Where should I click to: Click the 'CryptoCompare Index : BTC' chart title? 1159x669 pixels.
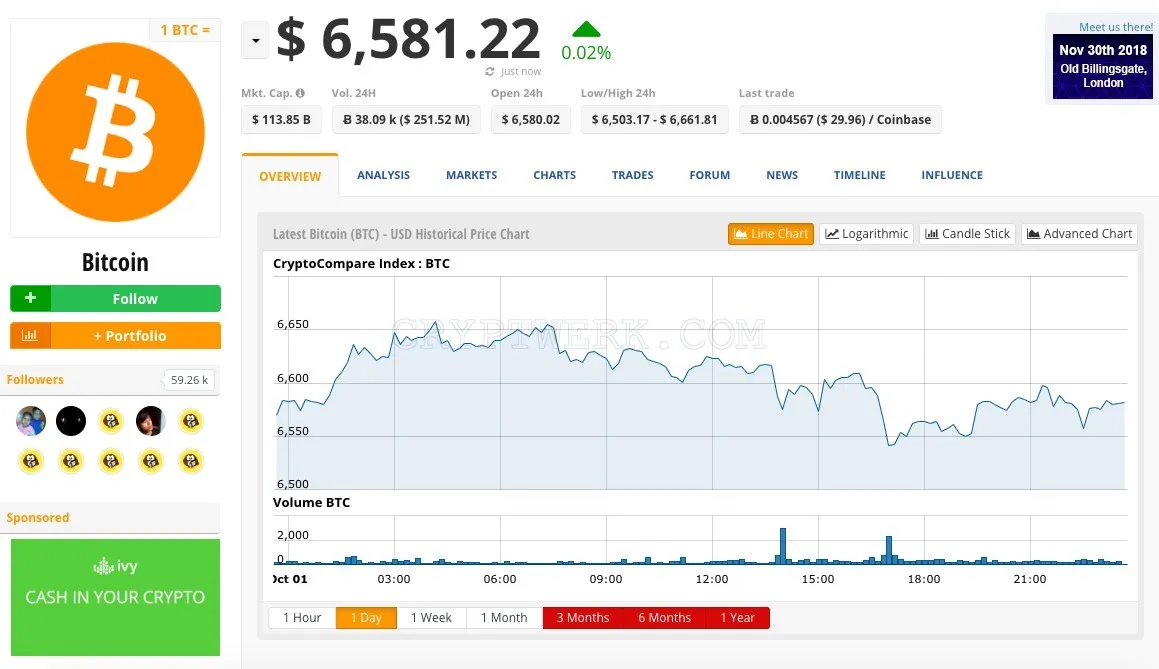click(x=361, y=264)
